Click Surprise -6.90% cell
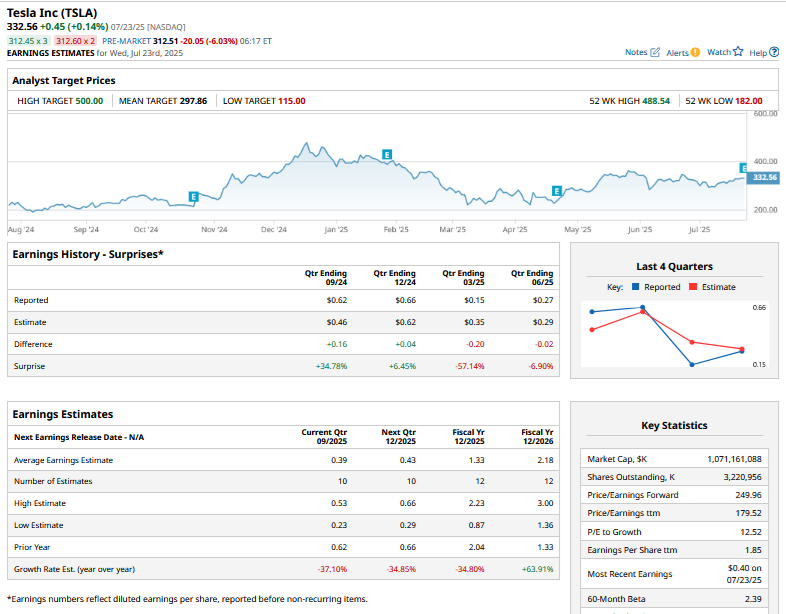Image resolution: width=786 pixels, height=614 pixels. pyautogui.click(x=541, y=366)
